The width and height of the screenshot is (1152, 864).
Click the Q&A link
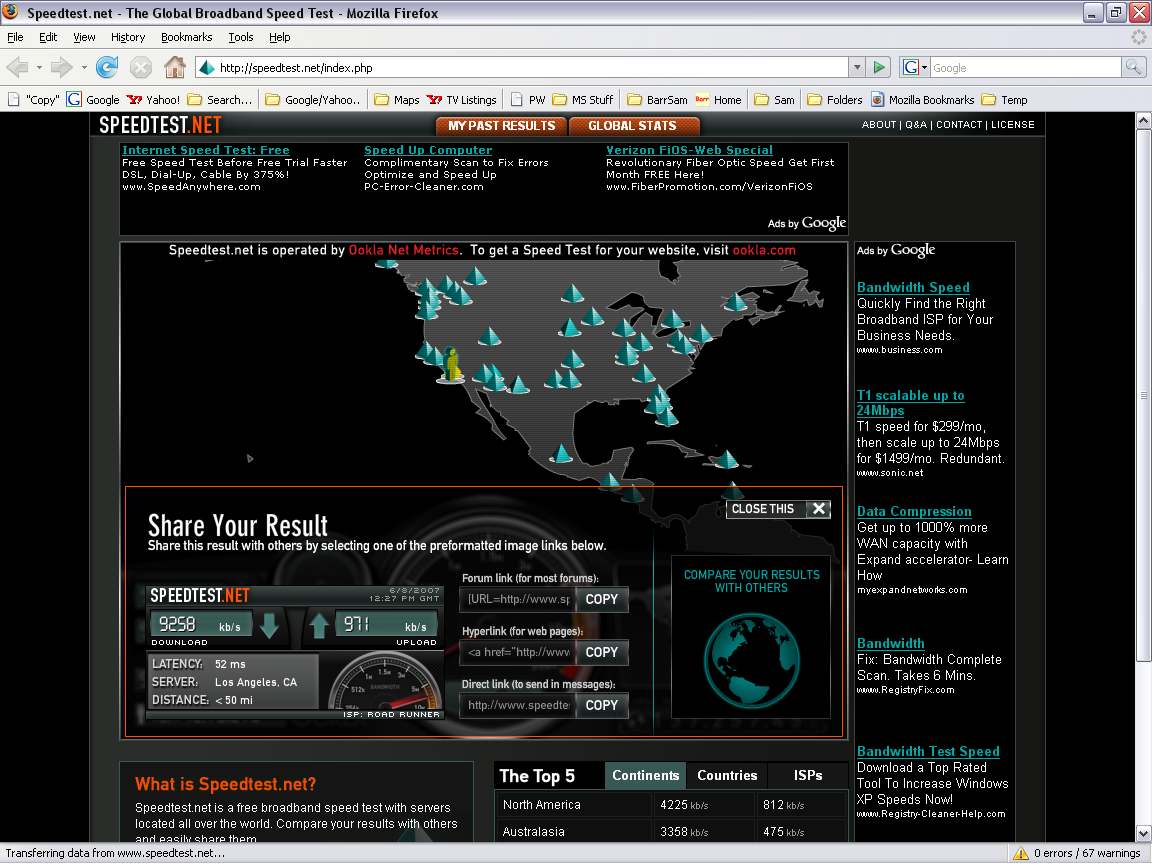click(915, 125)
